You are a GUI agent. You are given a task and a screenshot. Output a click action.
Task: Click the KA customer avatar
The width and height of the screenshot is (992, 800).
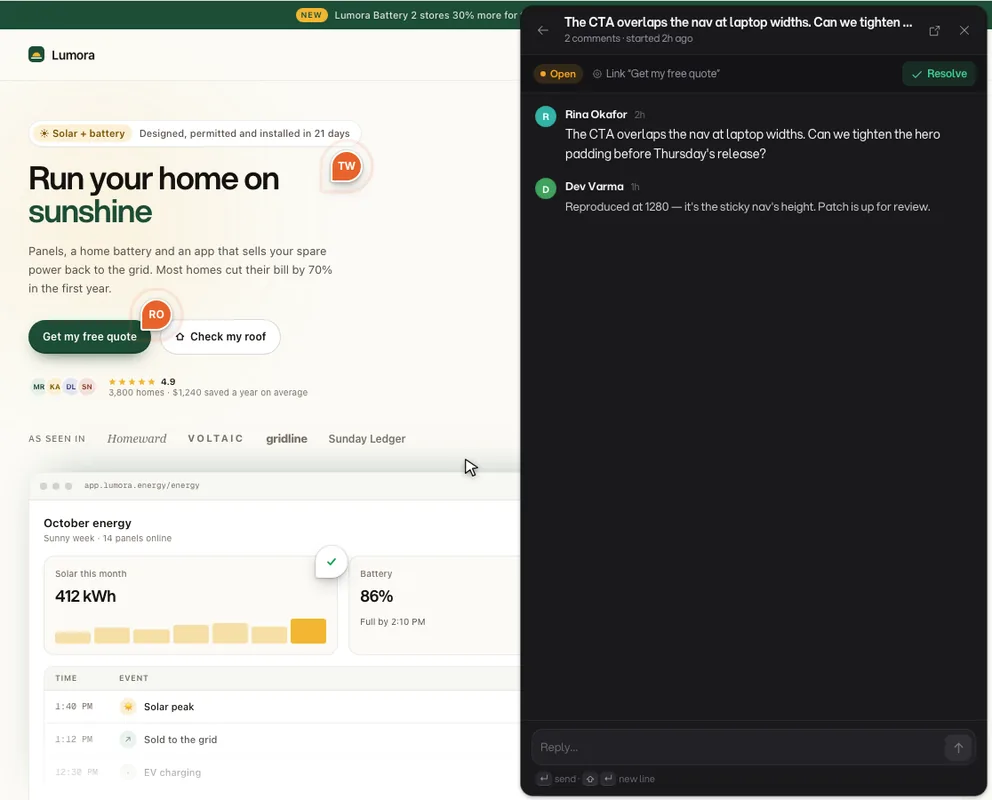(55, 386)
